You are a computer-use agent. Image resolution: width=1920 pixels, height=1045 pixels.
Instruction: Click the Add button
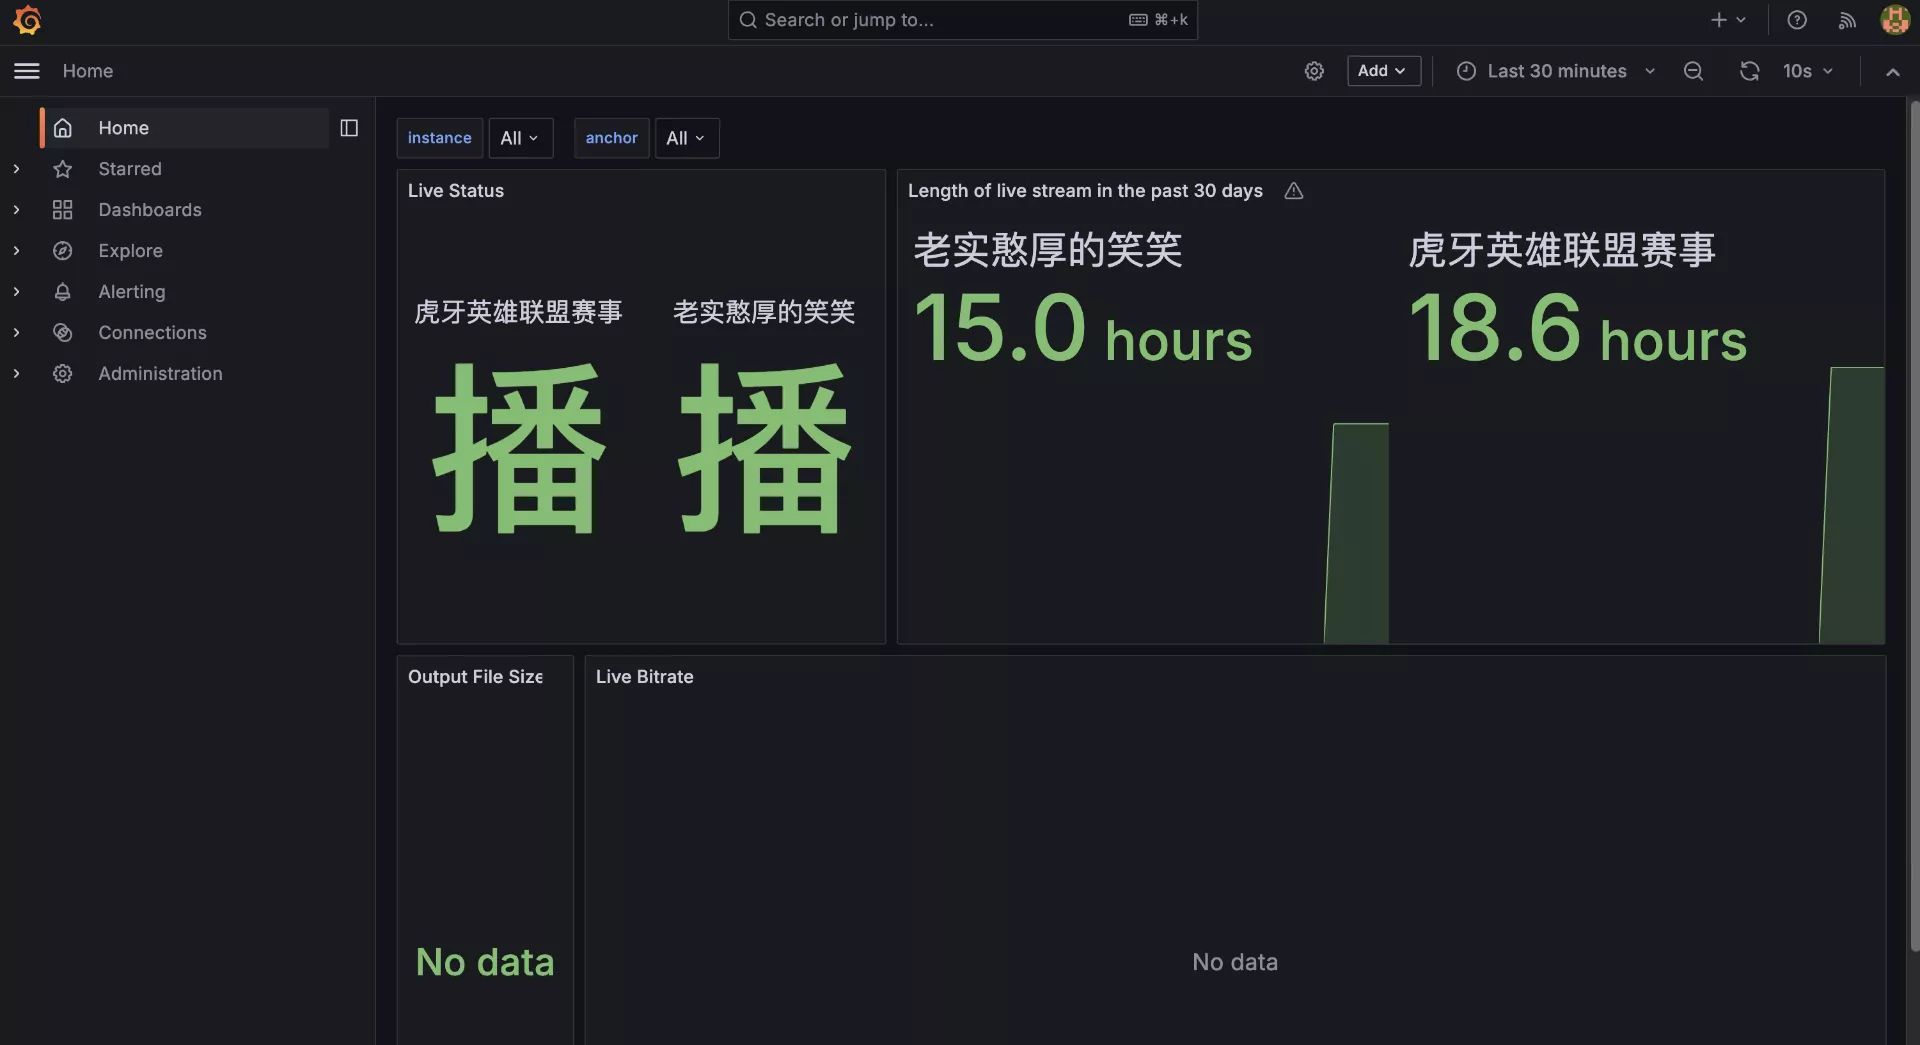click(1383, 71)
